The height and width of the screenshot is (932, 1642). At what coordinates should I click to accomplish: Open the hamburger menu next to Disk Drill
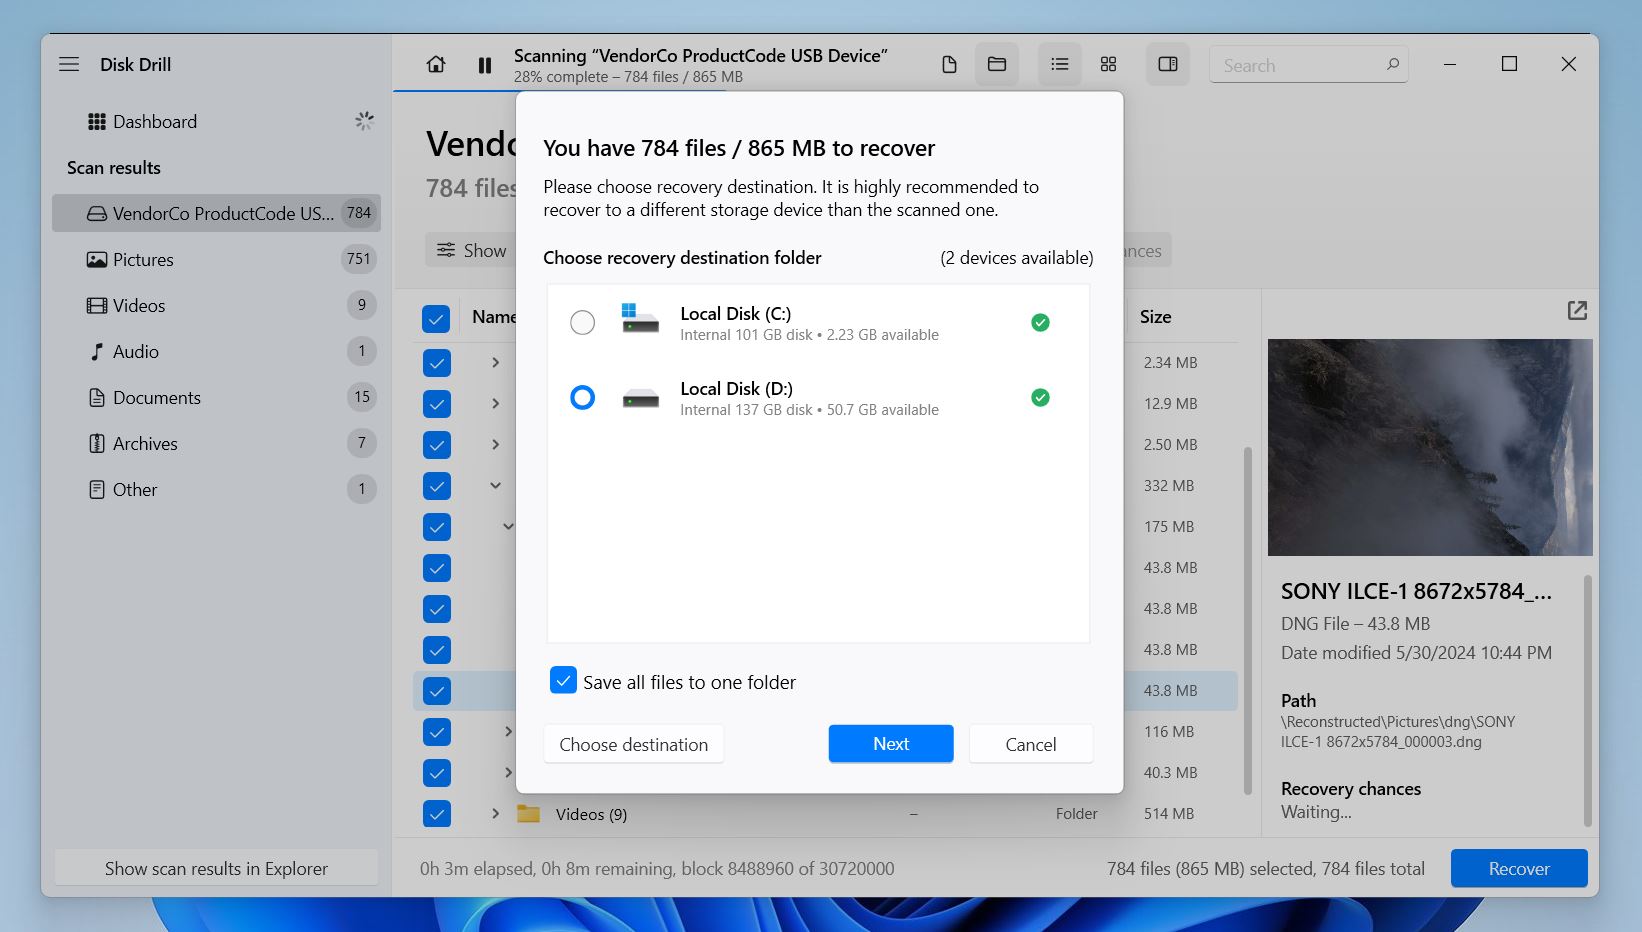[69, 65]
